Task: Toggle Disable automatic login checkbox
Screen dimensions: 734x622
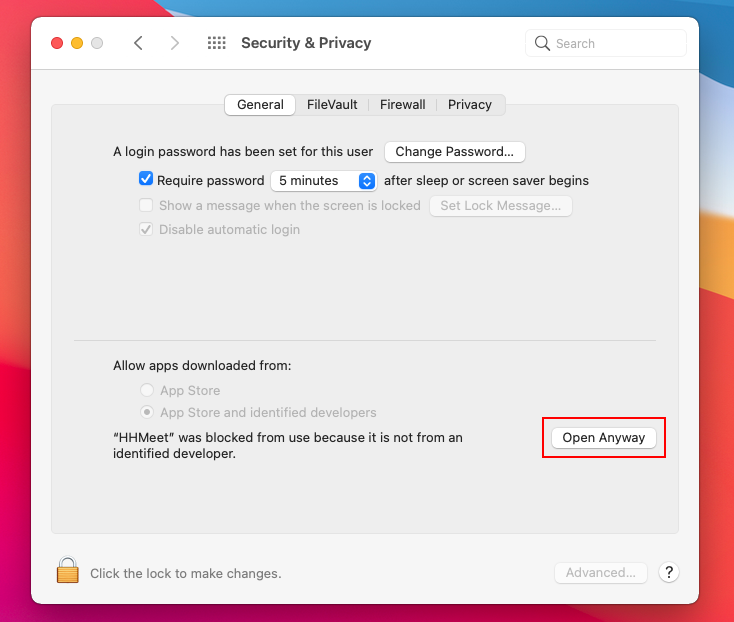Action: (146, 229)
